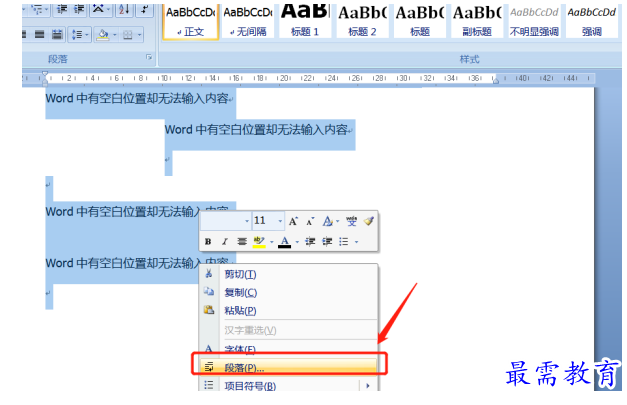627x405 pixels.
Task: Apply the 正文 style
Action: pyautogui.click(x=190, y=22)
